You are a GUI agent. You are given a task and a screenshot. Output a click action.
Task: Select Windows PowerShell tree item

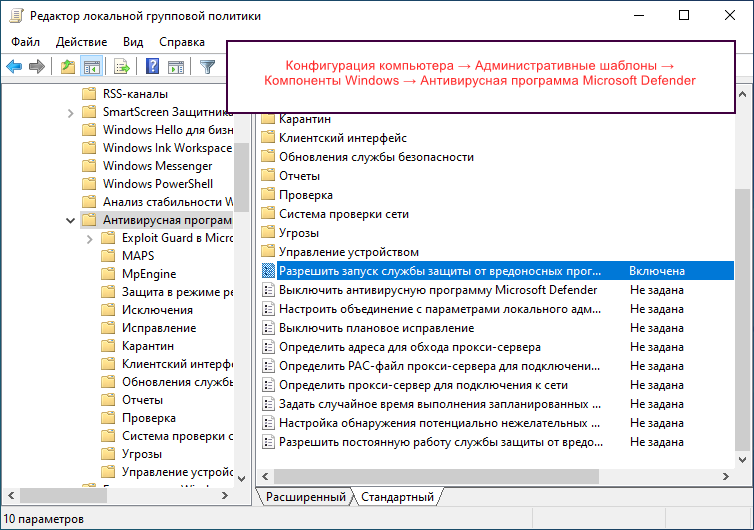pyautogui.click(x=158, y=184)
